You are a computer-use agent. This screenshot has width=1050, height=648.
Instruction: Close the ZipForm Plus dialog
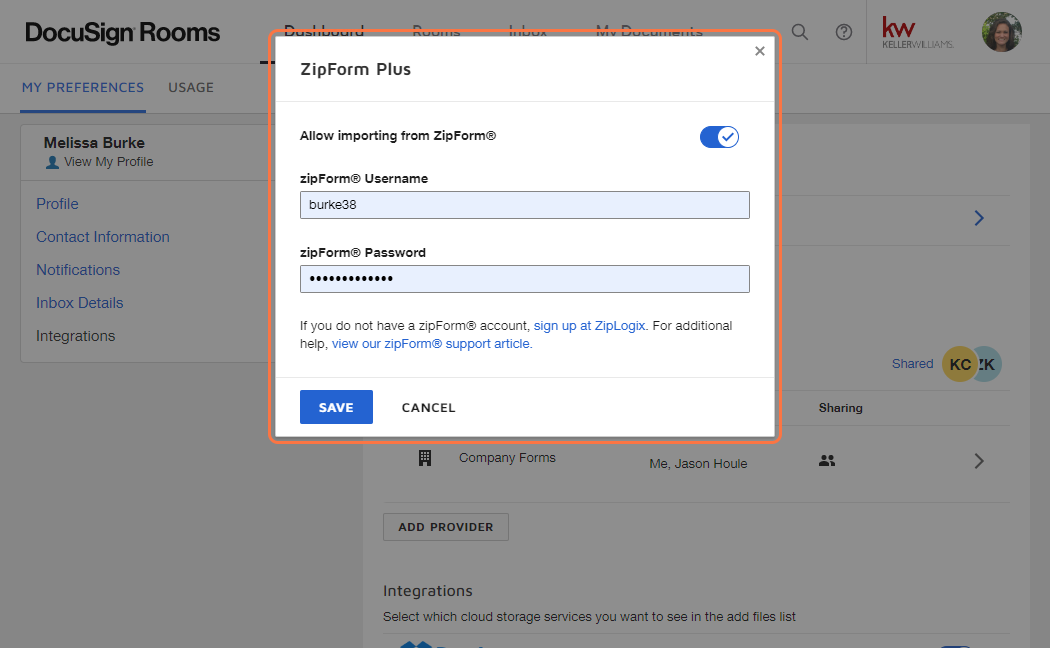click(759, 51)
